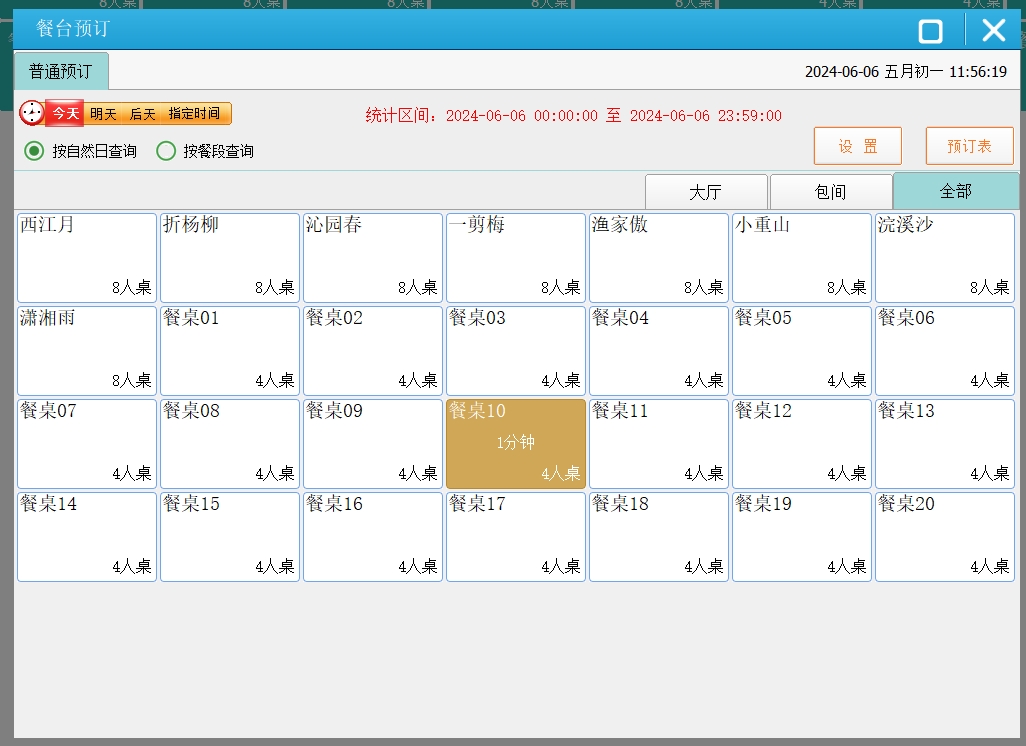Switch to the 包间 area tab
This screenshot has width=1026, height=746.
(831, 192)
